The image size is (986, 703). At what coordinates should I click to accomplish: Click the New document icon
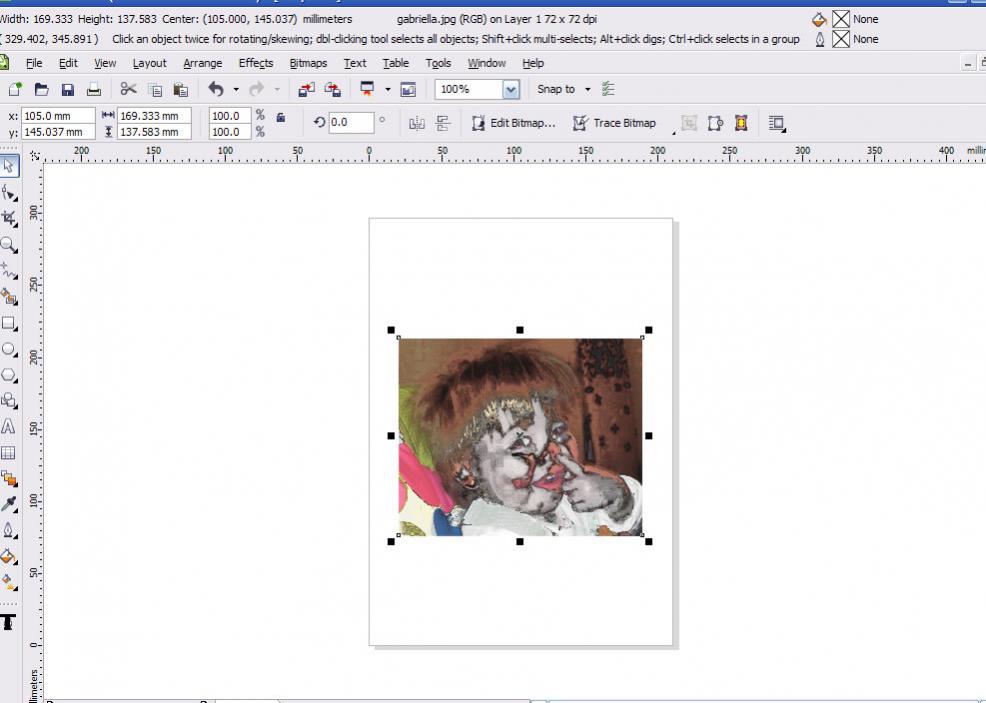[x=15, y=89]
